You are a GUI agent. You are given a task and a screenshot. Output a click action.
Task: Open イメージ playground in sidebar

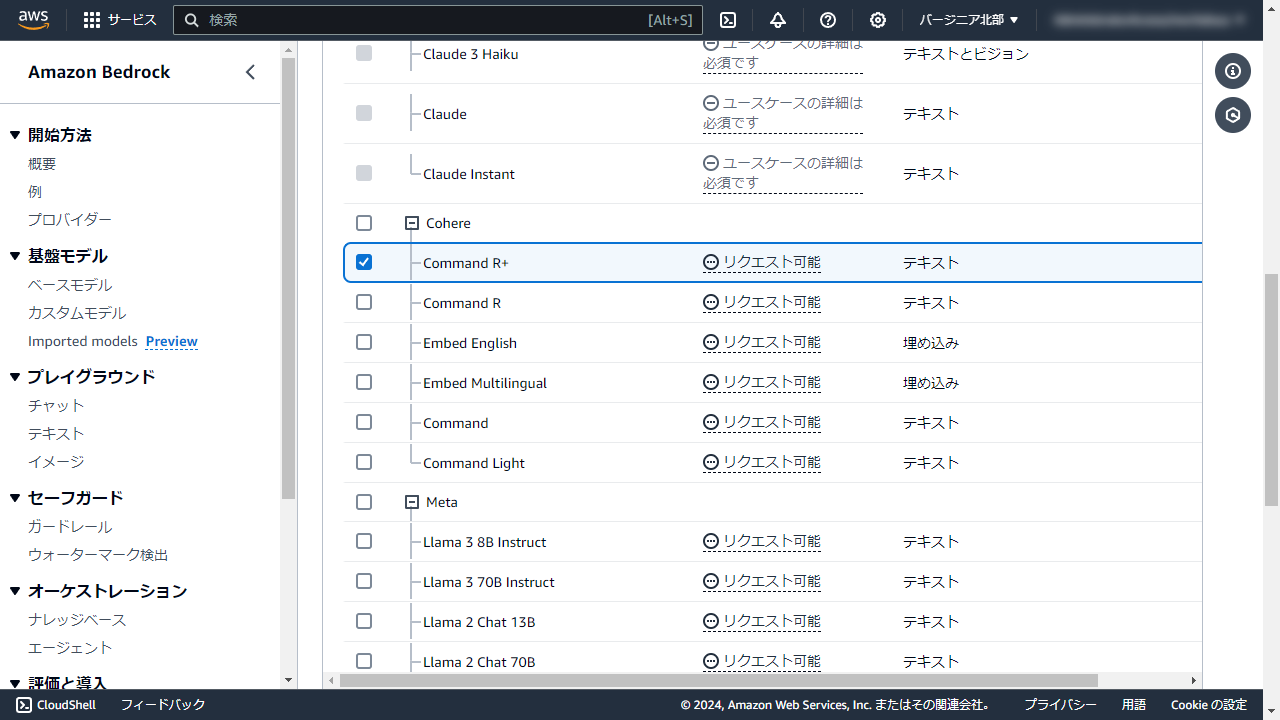[56, 461]
